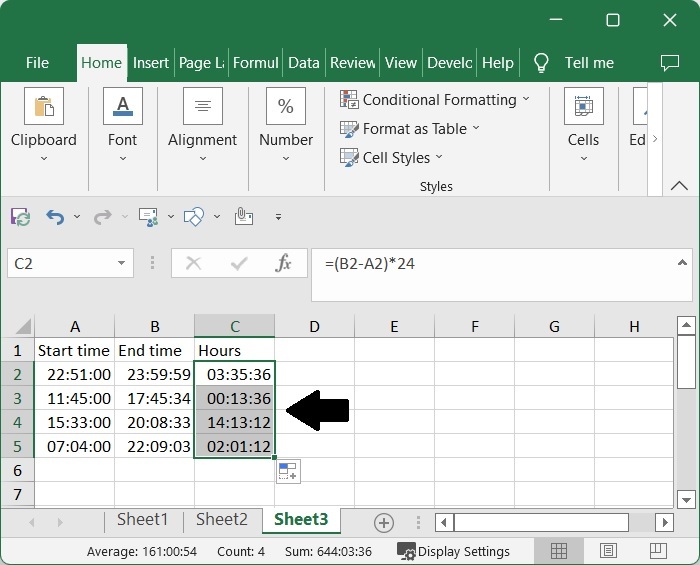Open the Alignment group
Screen dimensions: 700x565
point(203,125)
